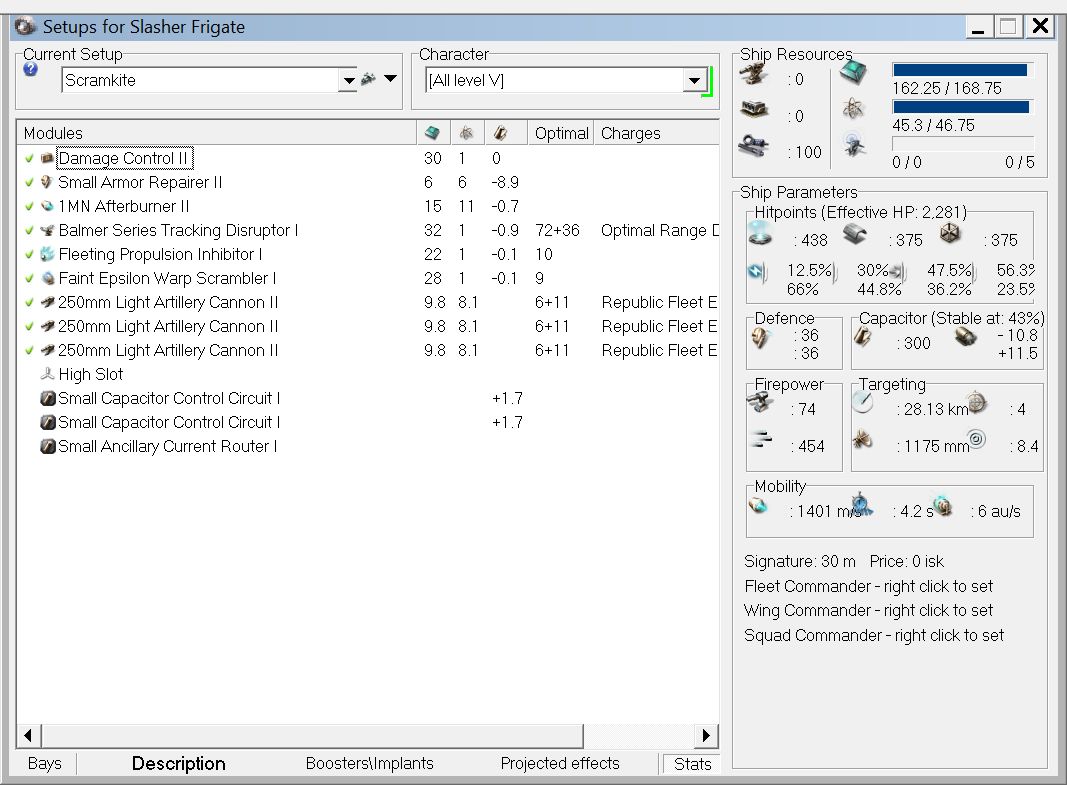Image resolution: width=1067 pixels, height=785 pixels.
Task: Click the warp speed icon
Action: click(x=942, y=505)
